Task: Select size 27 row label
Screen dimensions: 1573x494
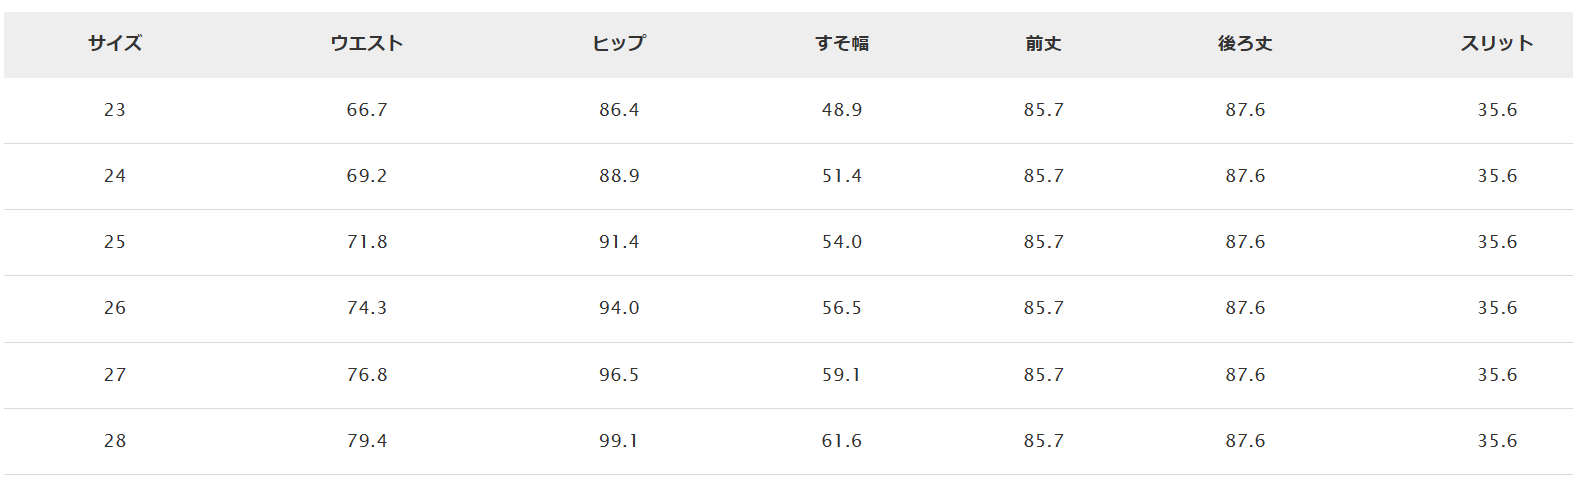Action: [x=115, y=375]
